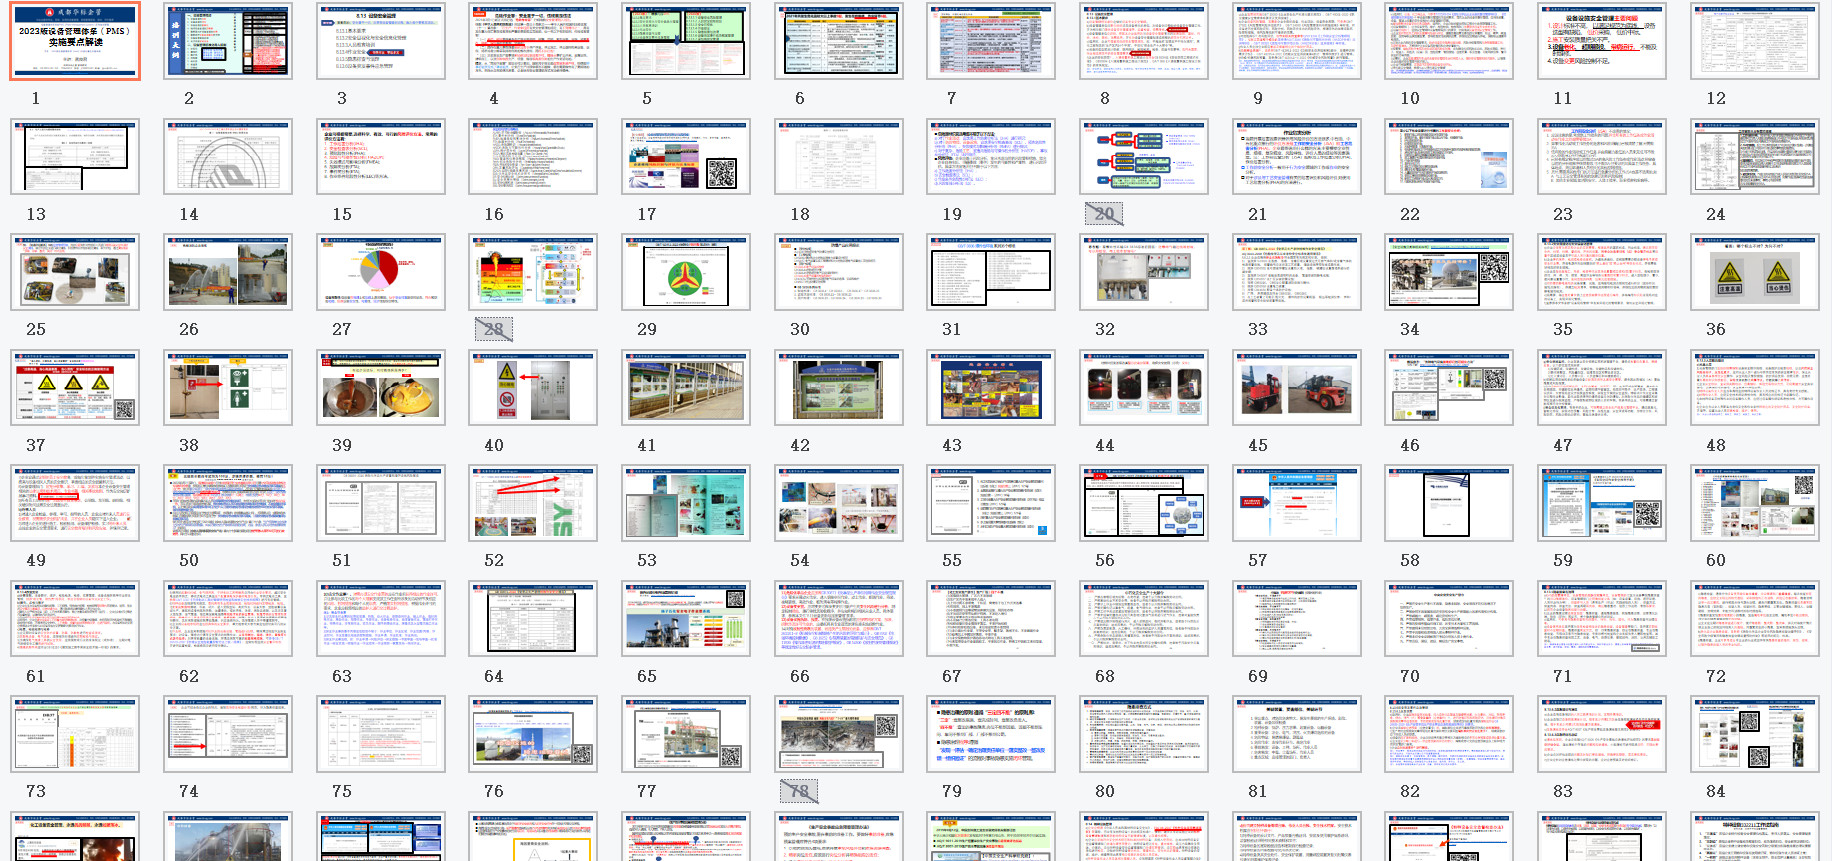This screenshot has width=1832, height=861.
Task: Select the title slide thumbnail numbered 1
Action: 75,42
